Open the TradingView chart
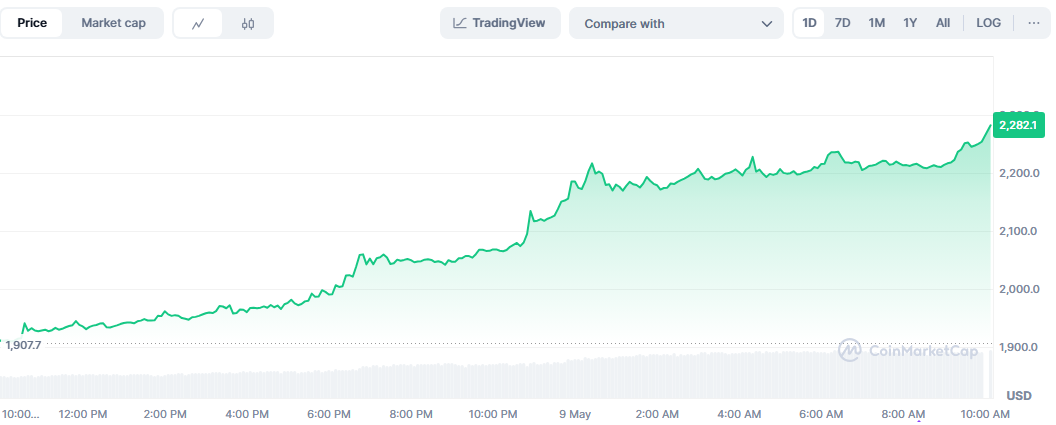1056x425 pixels. (x=500, y=23)
